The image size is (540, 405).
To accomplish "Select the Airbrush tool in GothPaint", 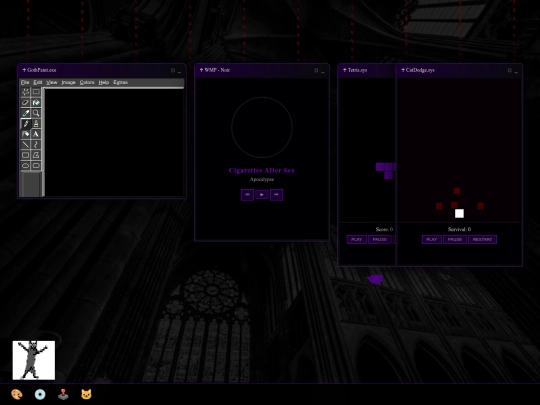I will (x=25, y=134).
